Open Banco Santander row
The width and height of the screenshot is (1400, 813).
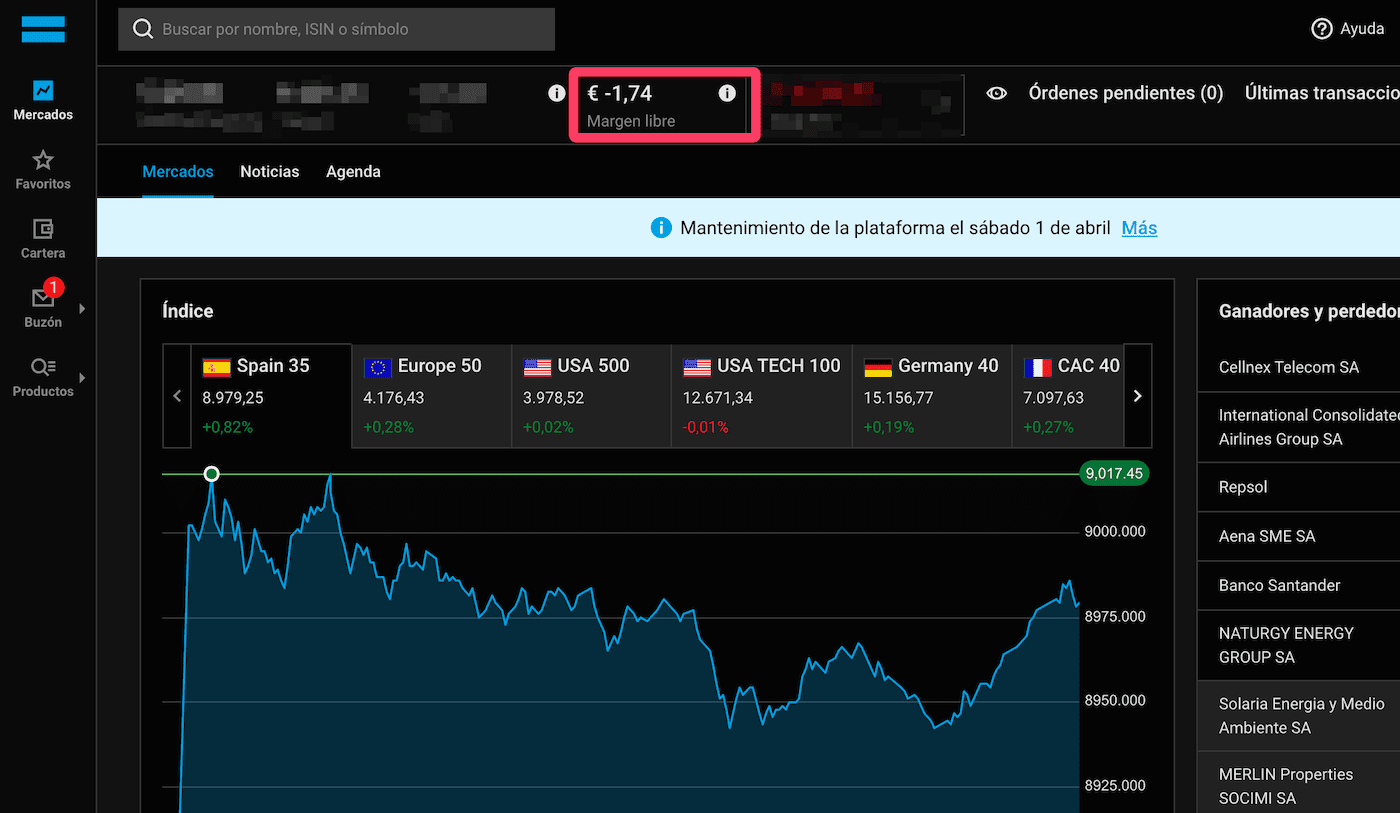pos(1299,585)
